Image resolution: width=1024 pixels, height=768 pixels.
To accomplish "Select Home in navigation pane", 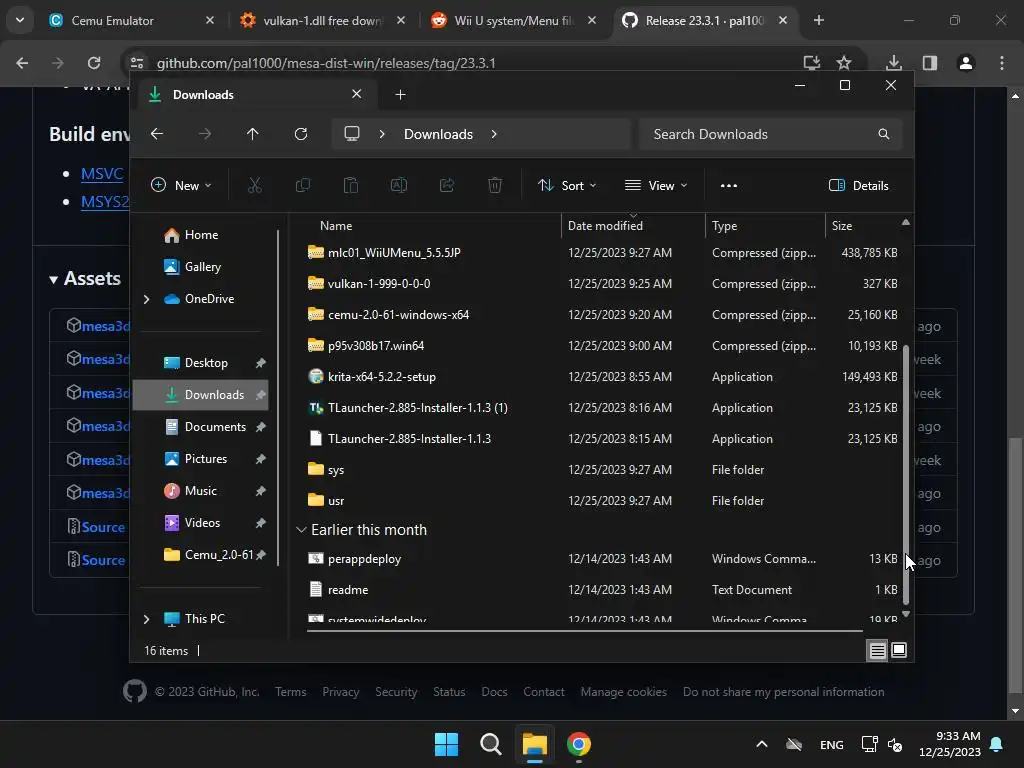I will pos(201,235).
